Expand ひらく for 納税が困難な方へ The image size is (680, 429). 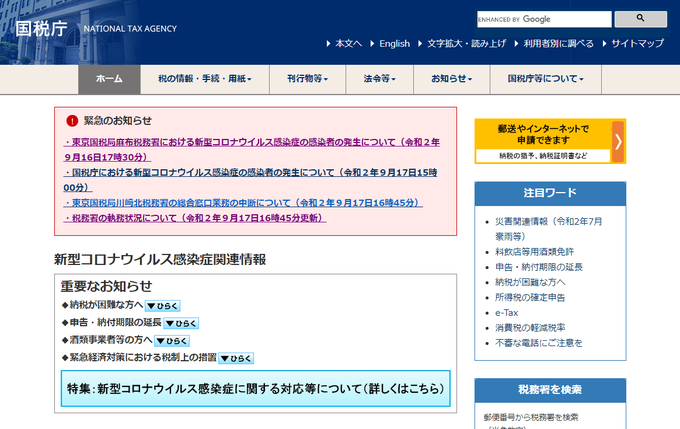click(x=163, y=306)
